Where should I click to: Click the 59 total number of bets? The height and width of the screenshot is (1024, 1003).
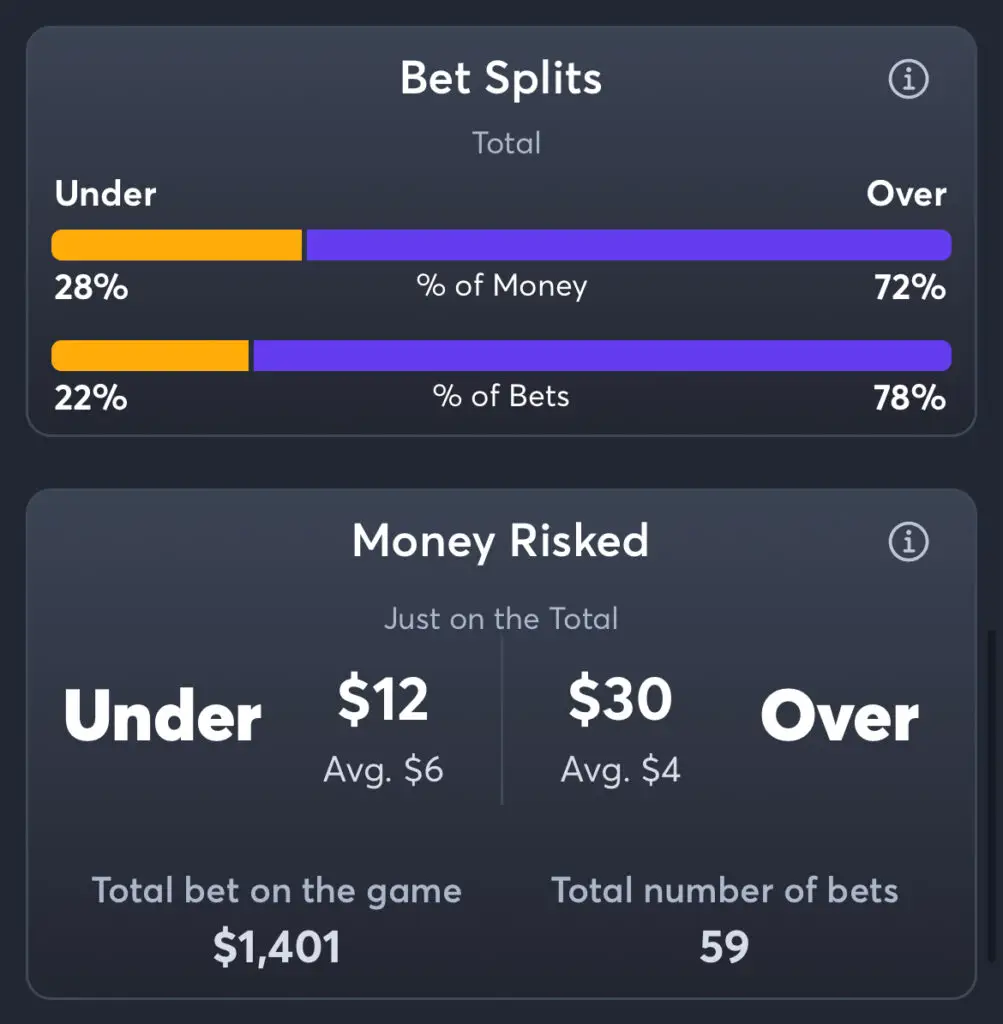click(x=724, y=947)
